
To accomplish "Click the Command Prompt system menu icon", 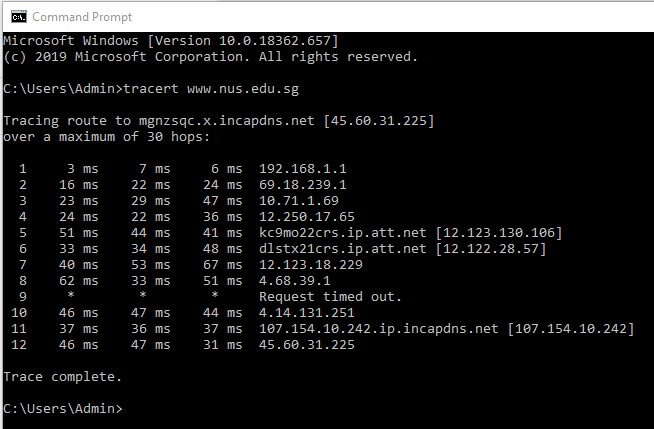I will point(16,17).
